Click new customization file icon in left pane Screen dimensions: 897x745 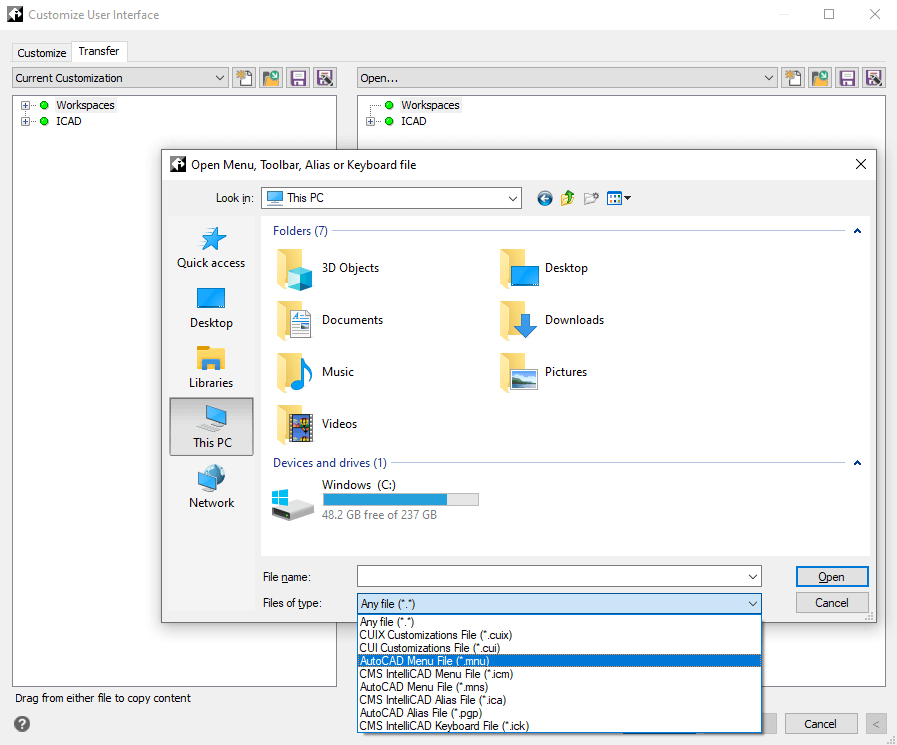tap(244, 78)
